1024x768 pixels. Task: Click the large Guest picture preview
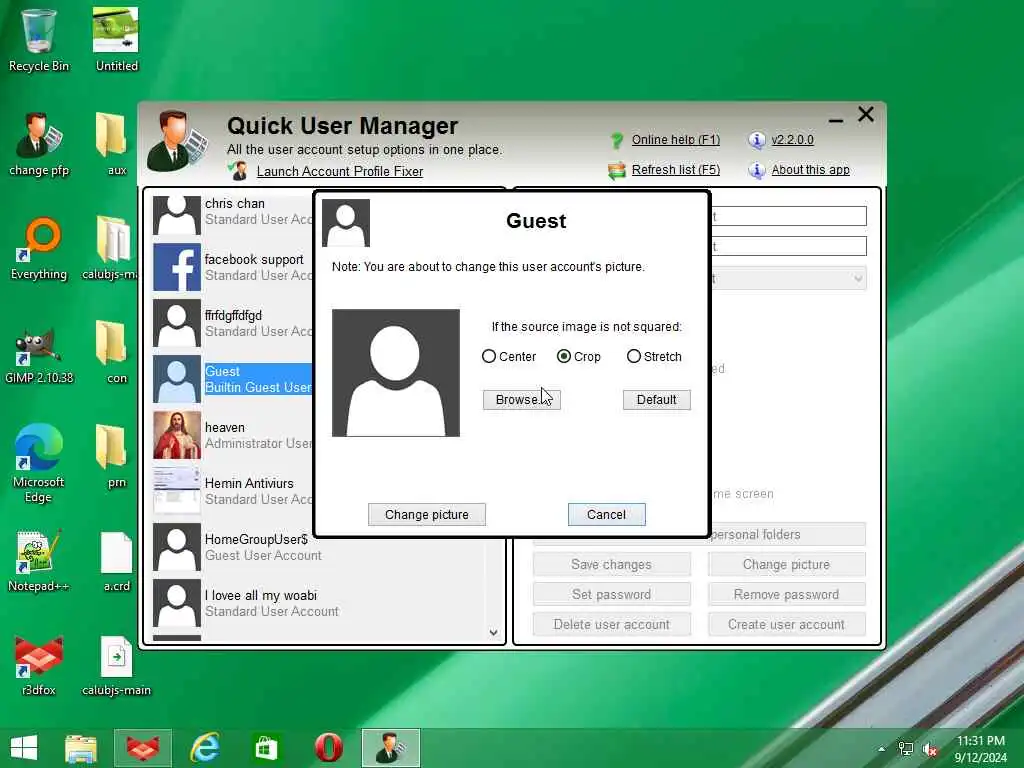[396, 373]
